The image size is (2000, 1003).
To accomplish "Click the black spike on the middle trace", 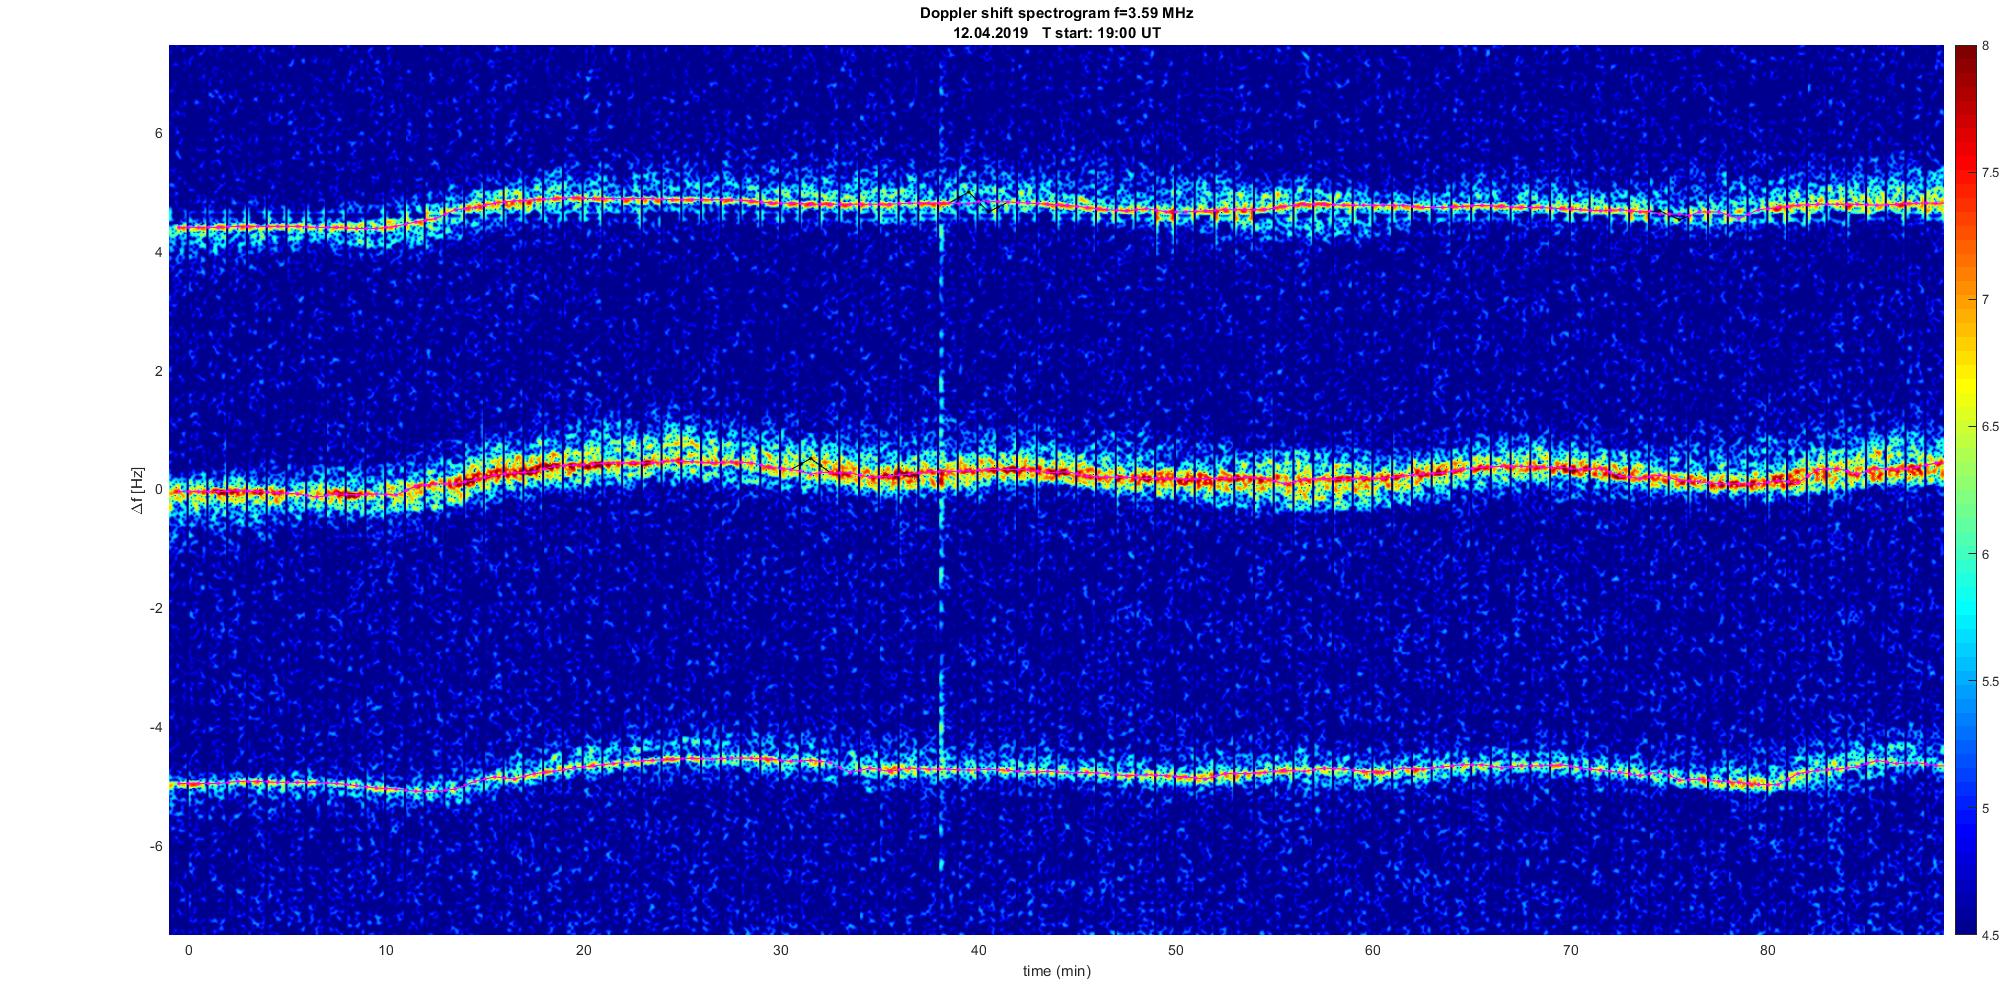I will coord(810,462).
